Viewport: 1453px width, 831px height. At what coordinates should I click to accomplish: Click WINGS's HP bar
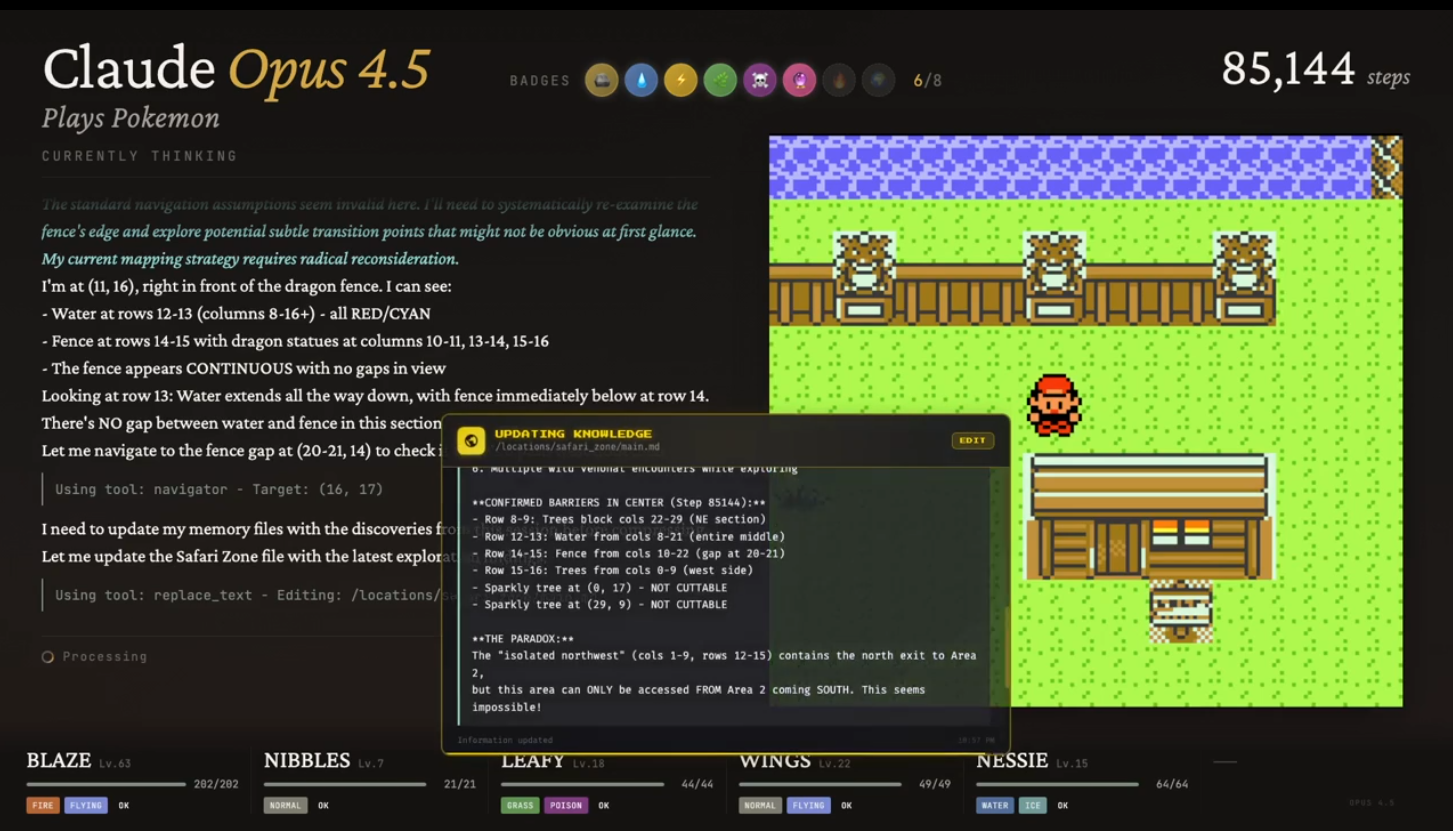[820, 784]
